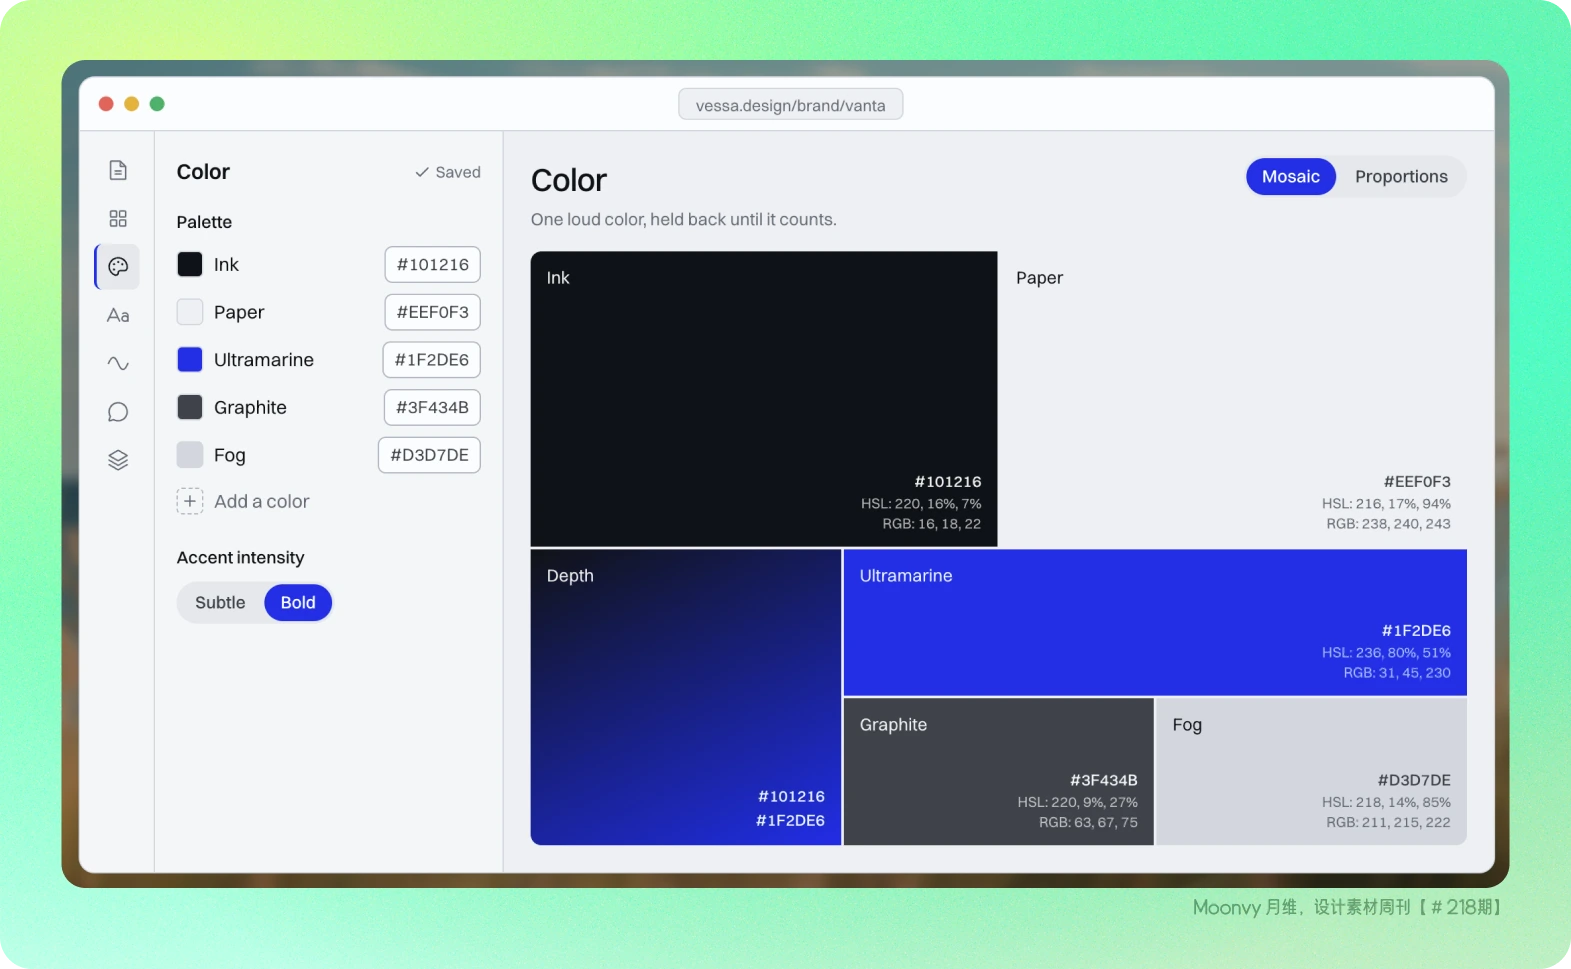Screen dimensions: 1571x969
Task: Open the typography Aa icon
Action: (x=118, y=315)
